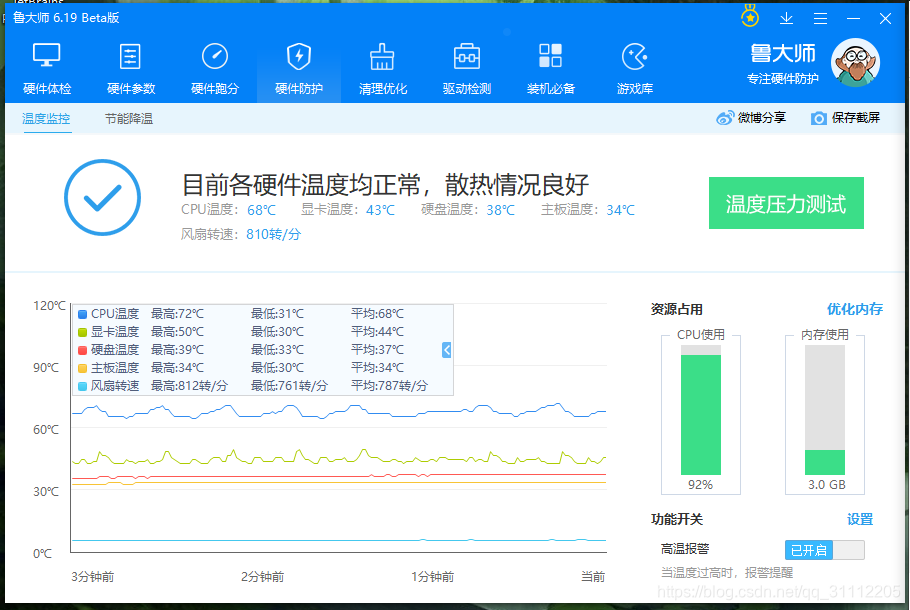
Task: Open 硬件体检 hardware checkup section
Action: point(47,68)
